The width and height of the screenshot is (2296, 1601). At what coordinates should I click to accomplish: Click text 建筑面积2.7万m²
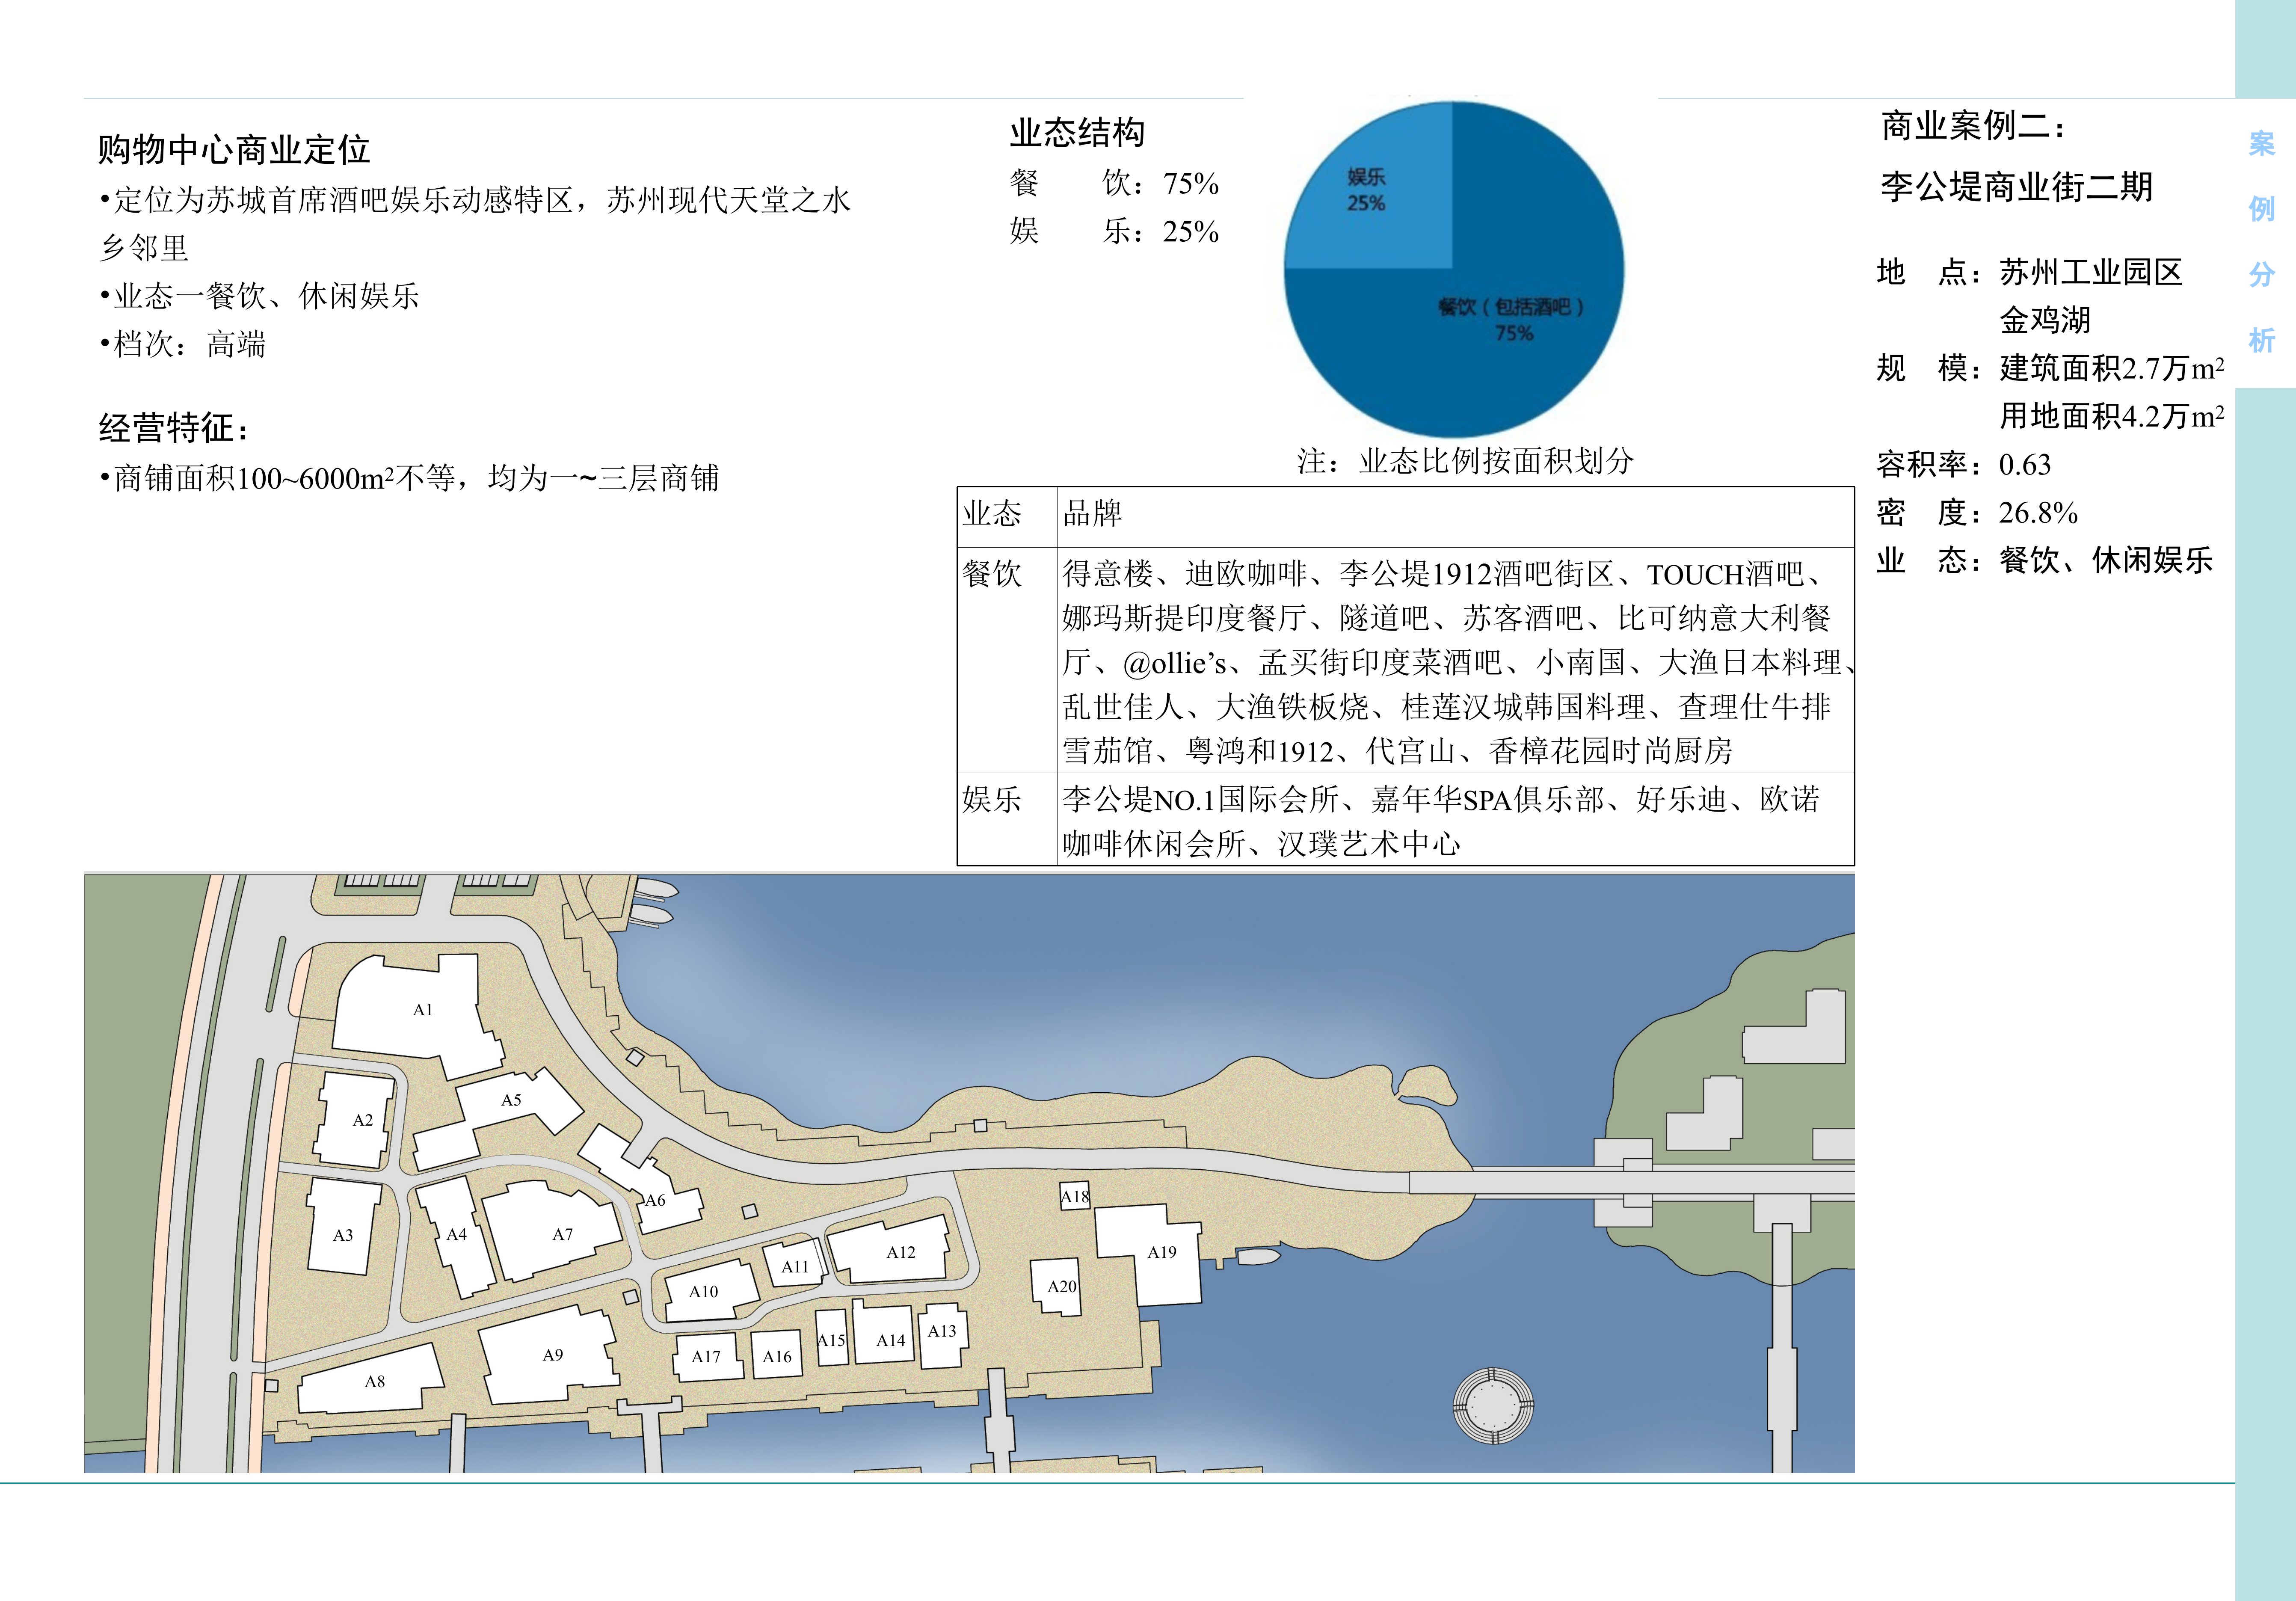coord(2112,368)
